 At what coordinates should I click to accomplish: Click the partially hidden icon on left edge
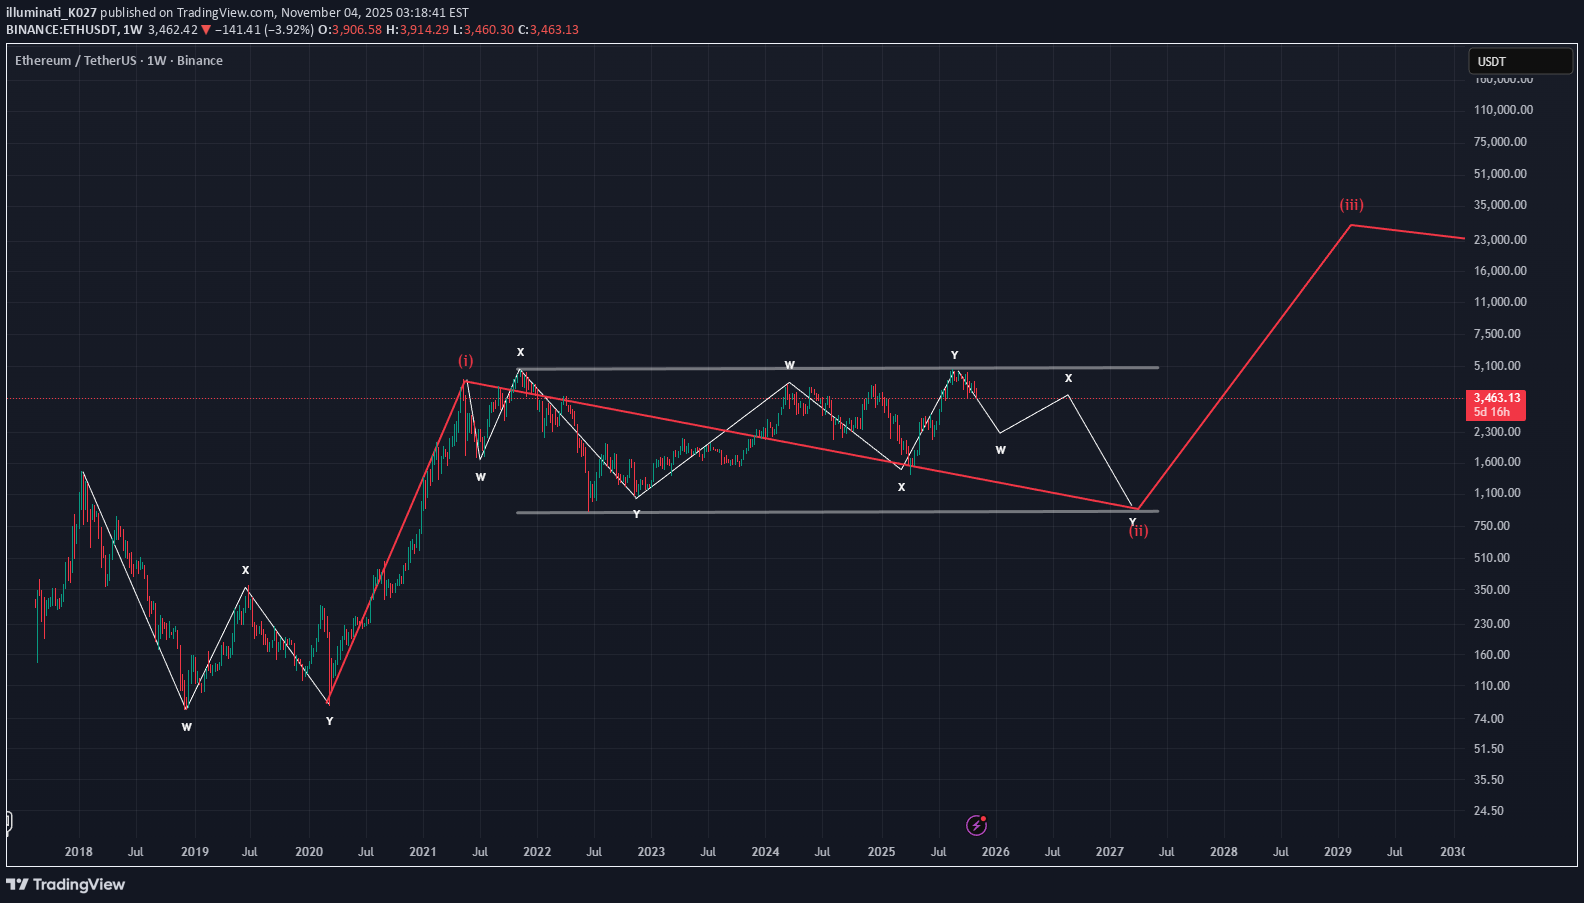7,822
